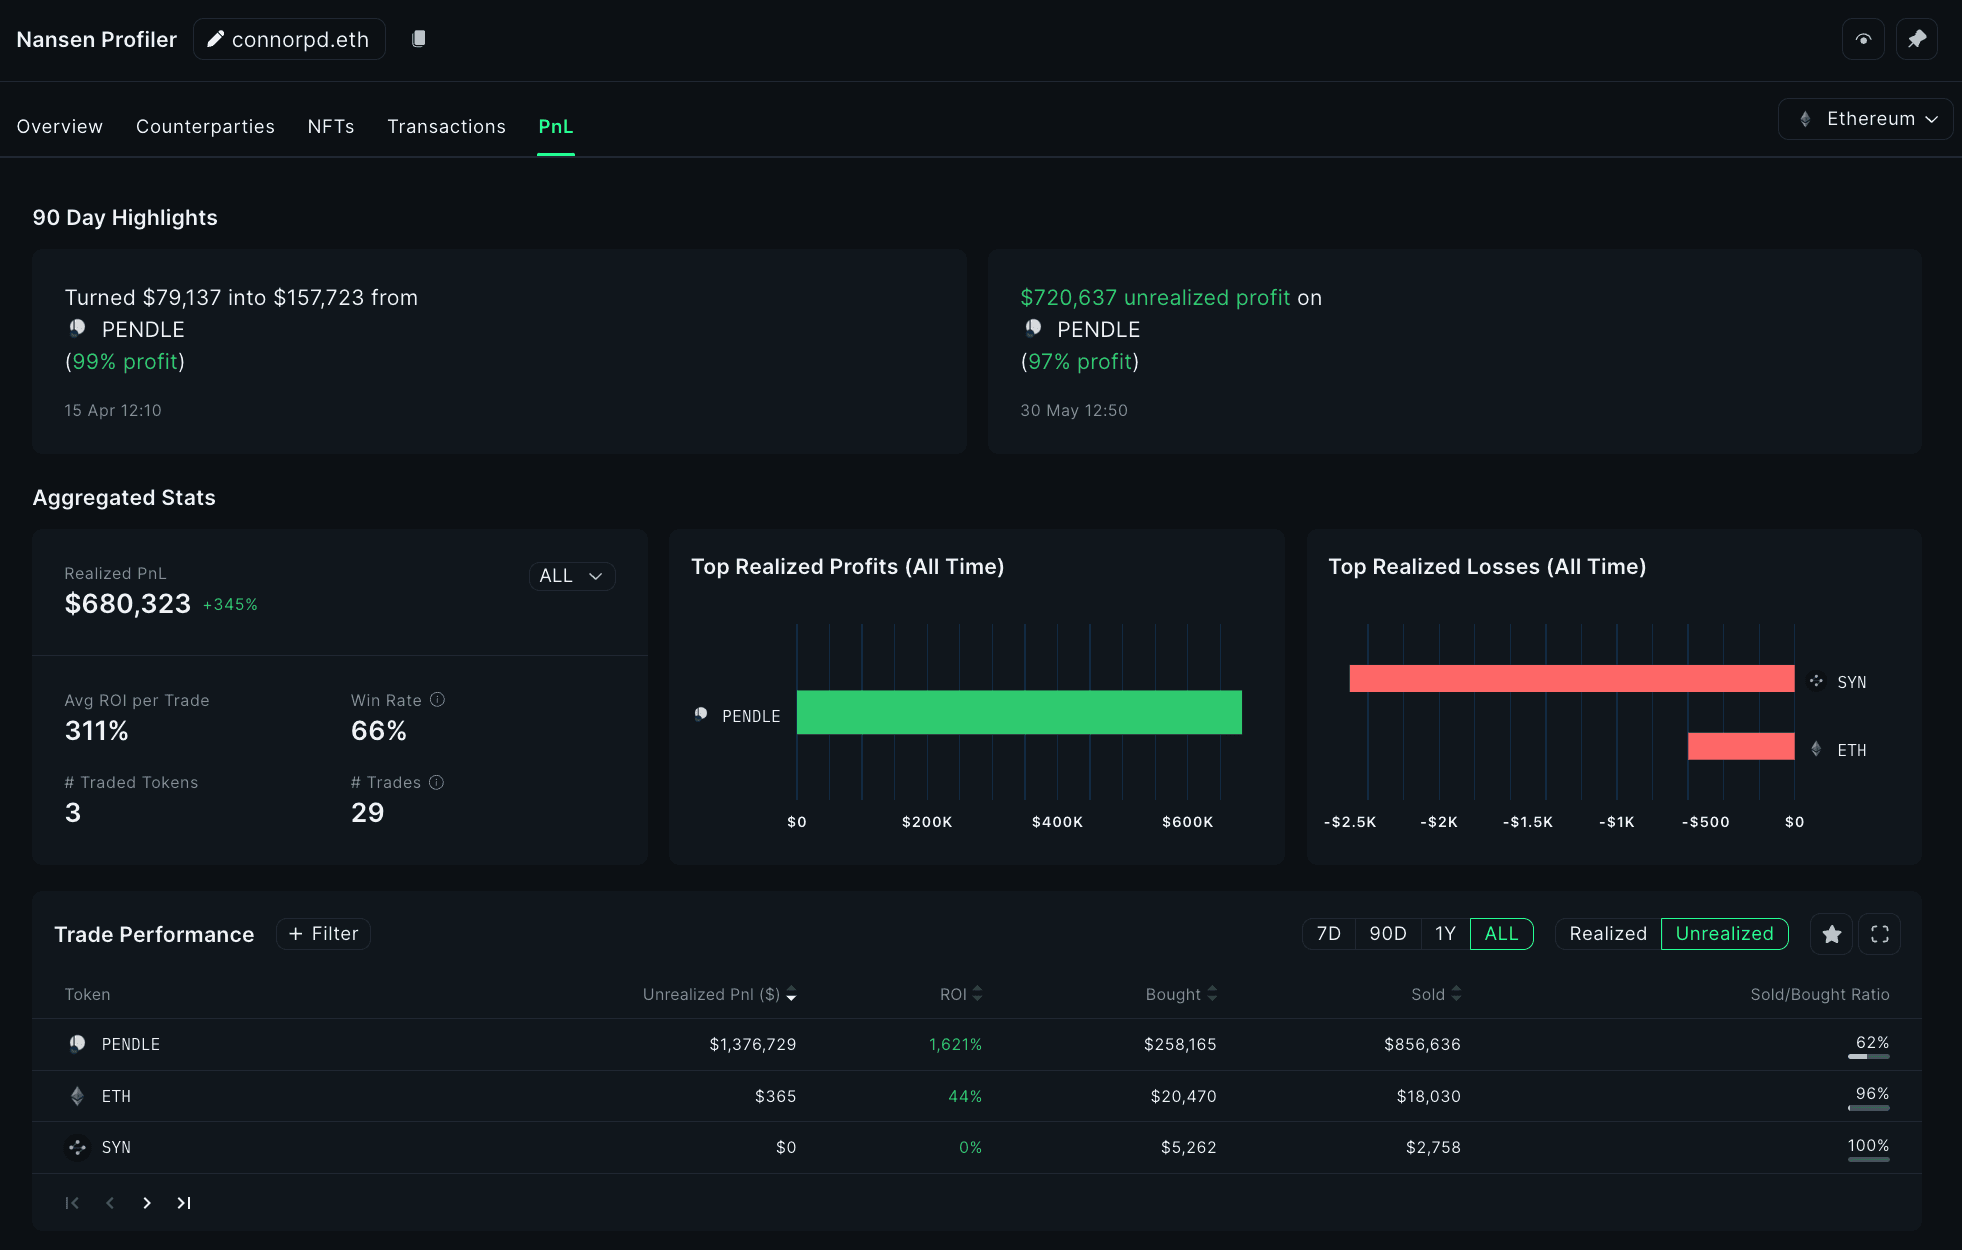Open the Counterparties tab
The height and width of the screenshot is (1250, 1962).
click(205, 127)
